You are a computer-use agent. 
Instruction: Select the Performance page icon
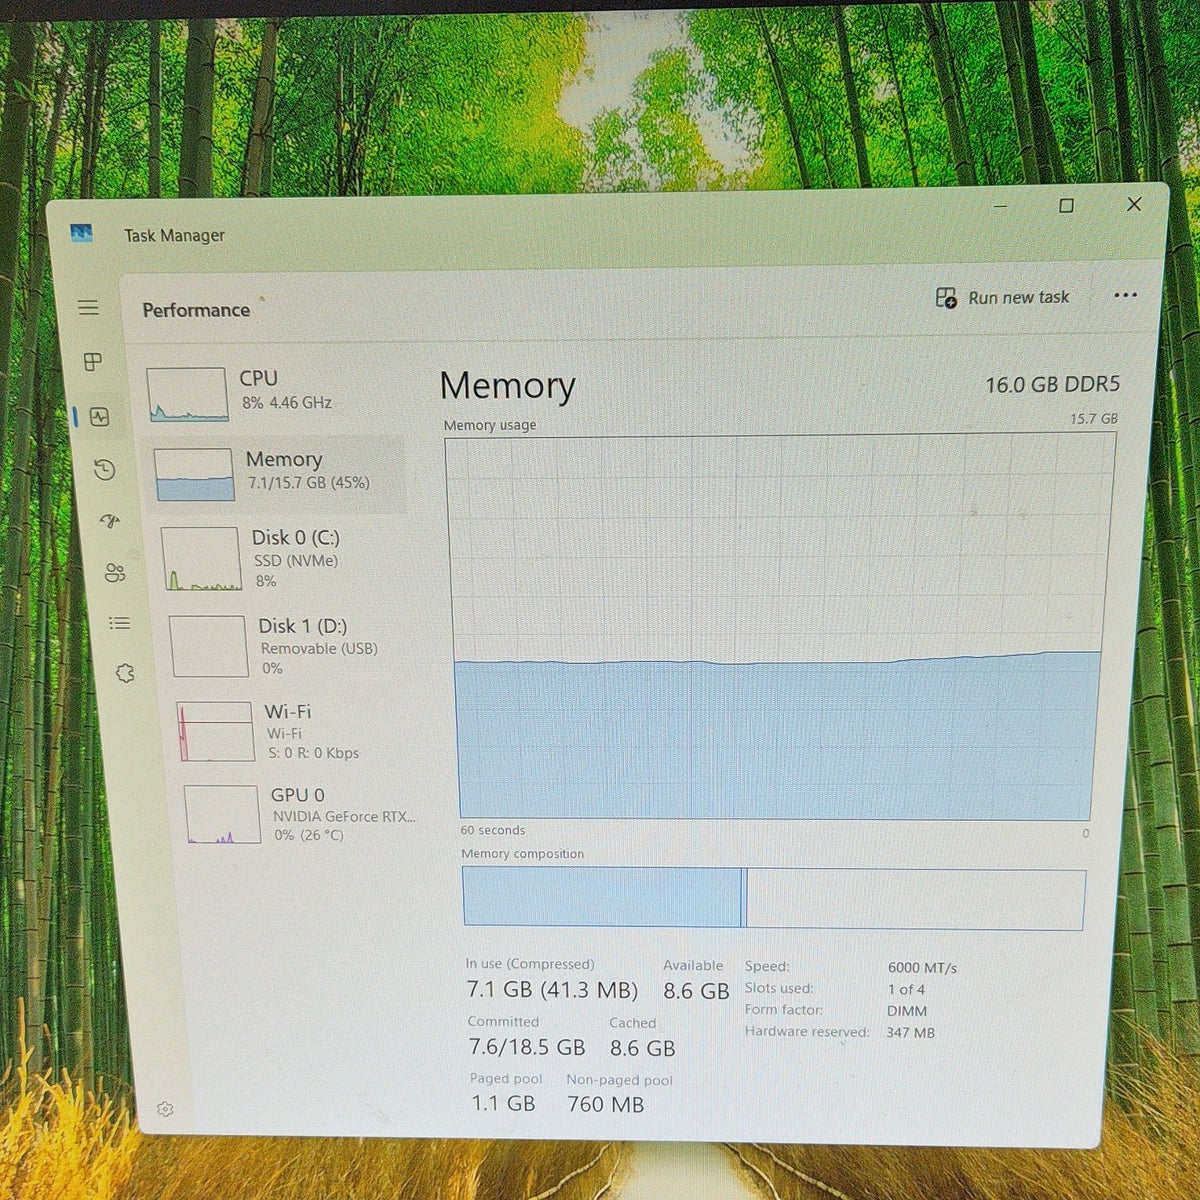click(x=99, y=416)
